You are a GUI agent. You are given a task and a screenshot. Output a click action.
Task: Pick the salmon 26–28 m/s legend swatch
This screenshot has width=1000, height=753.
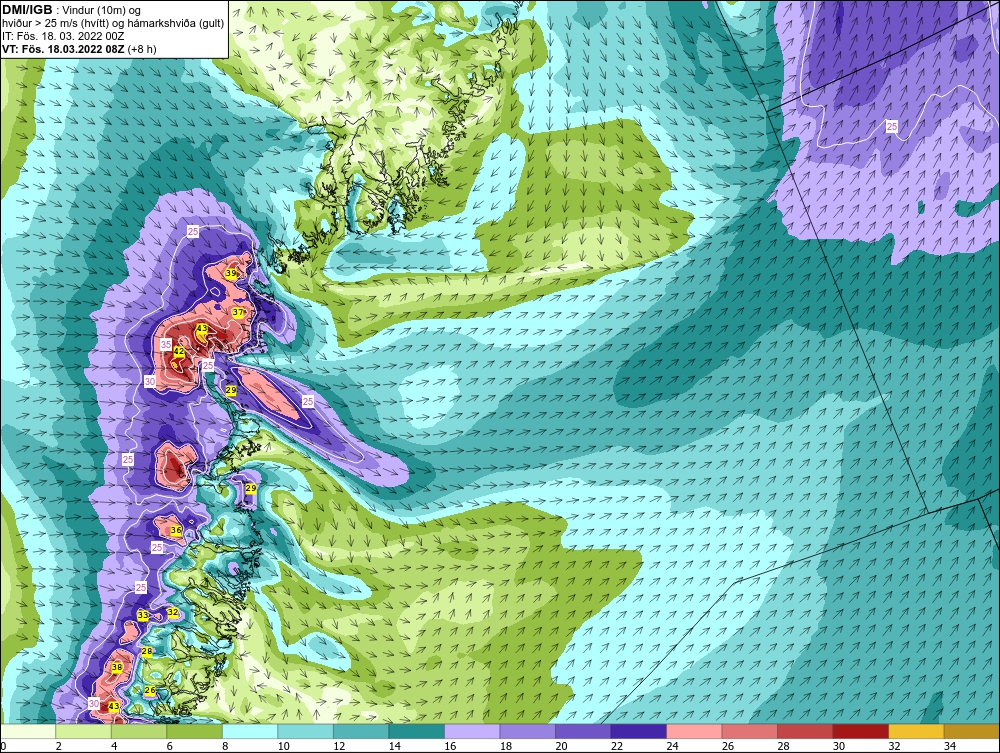749,731
